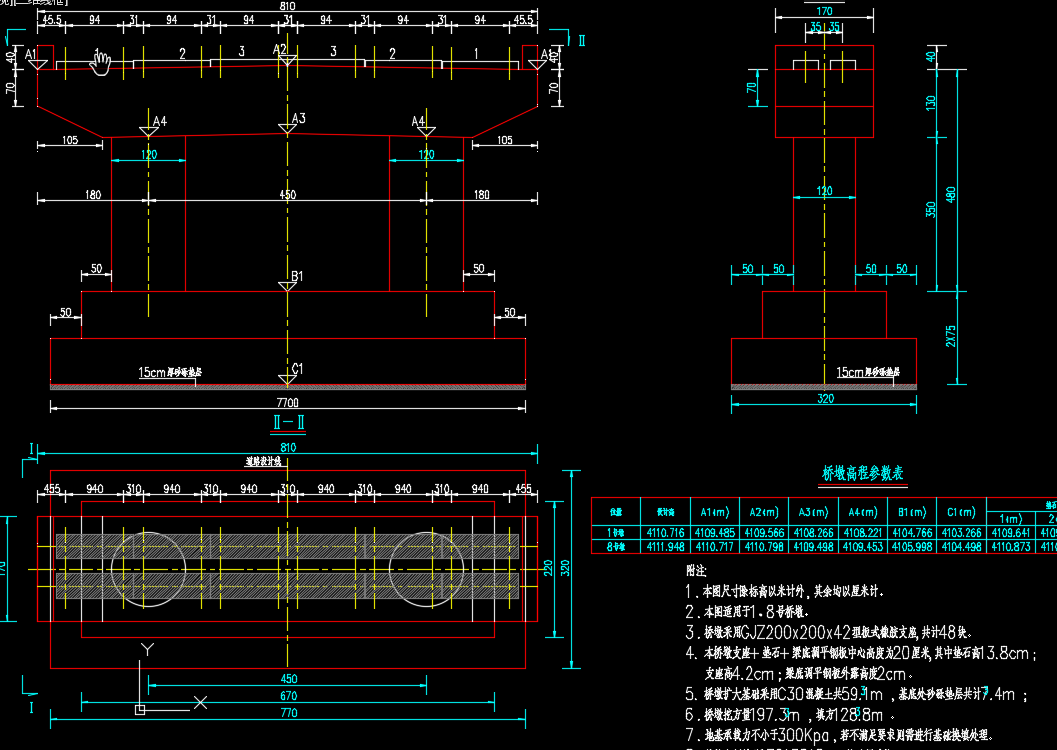Click the Ⅱ-Ⅱ section title
The height and width of the screenshot is (750, 1057).
click(x=289, y=423)
